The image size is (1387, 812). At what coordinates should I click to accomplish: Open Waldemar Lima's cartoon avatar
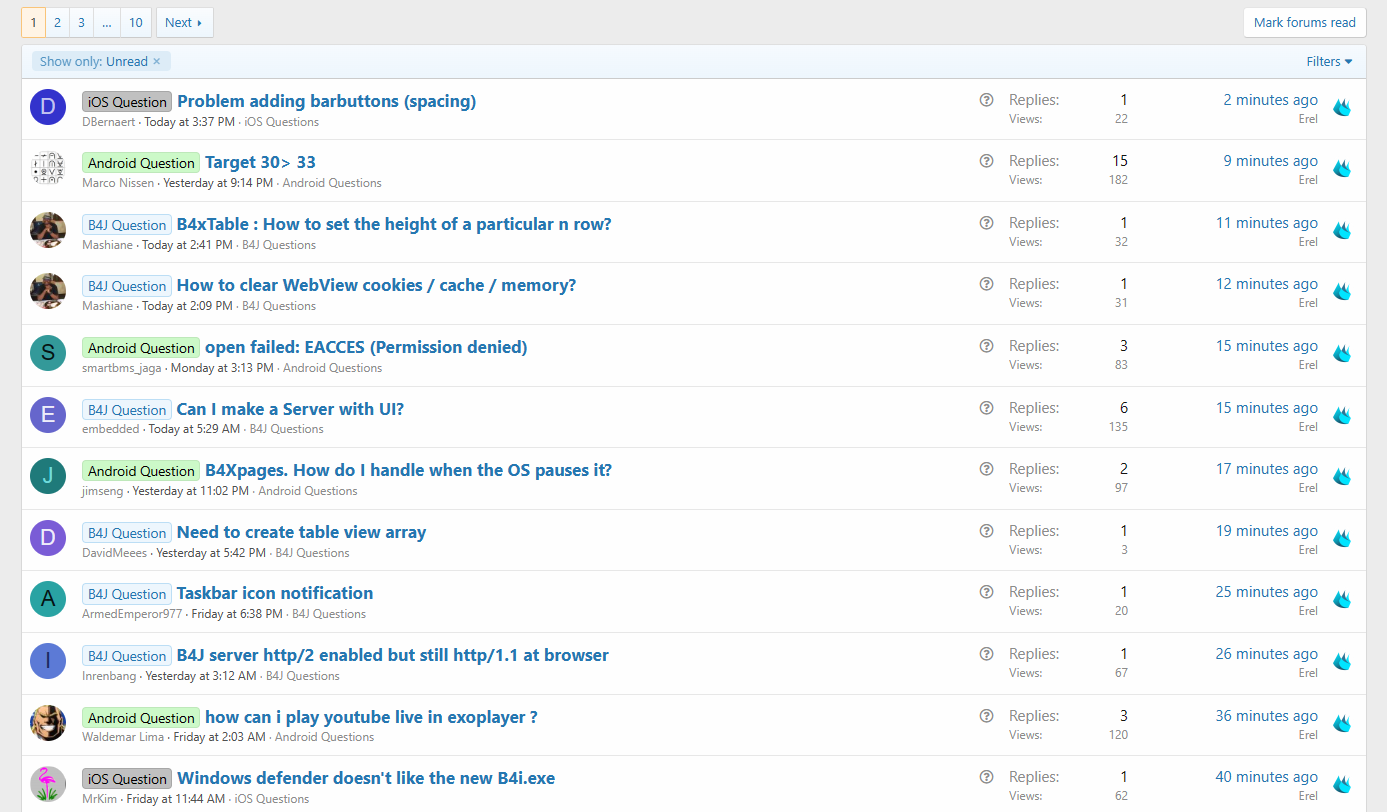[x=48, y=723]
